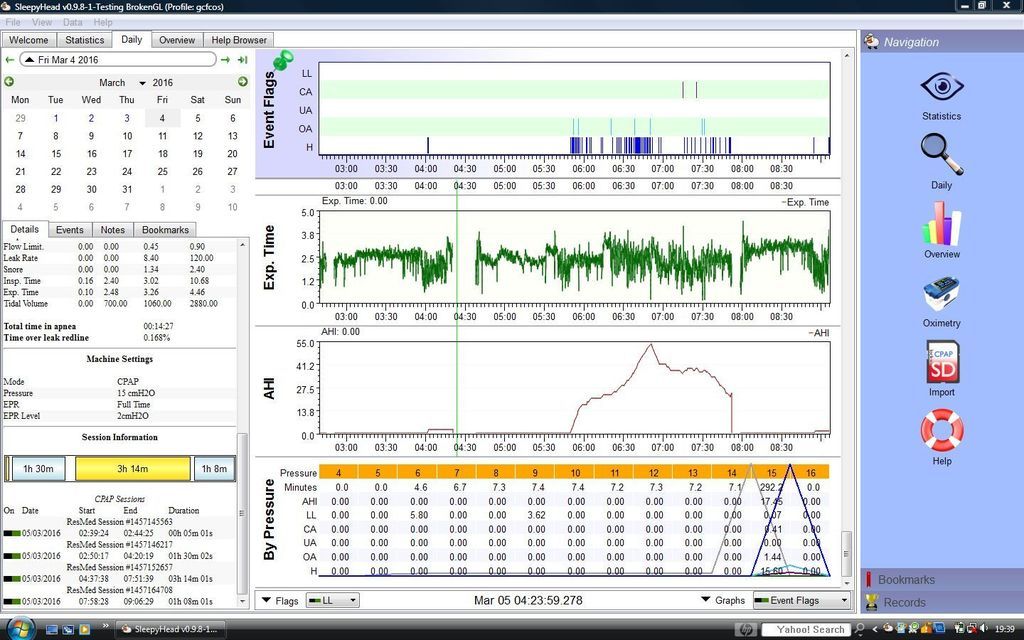Image resolution: width=1024 pixels, height=640 pixels.
Task: Jump to the last day with data arrow
Action: click(x=242, y=60)
